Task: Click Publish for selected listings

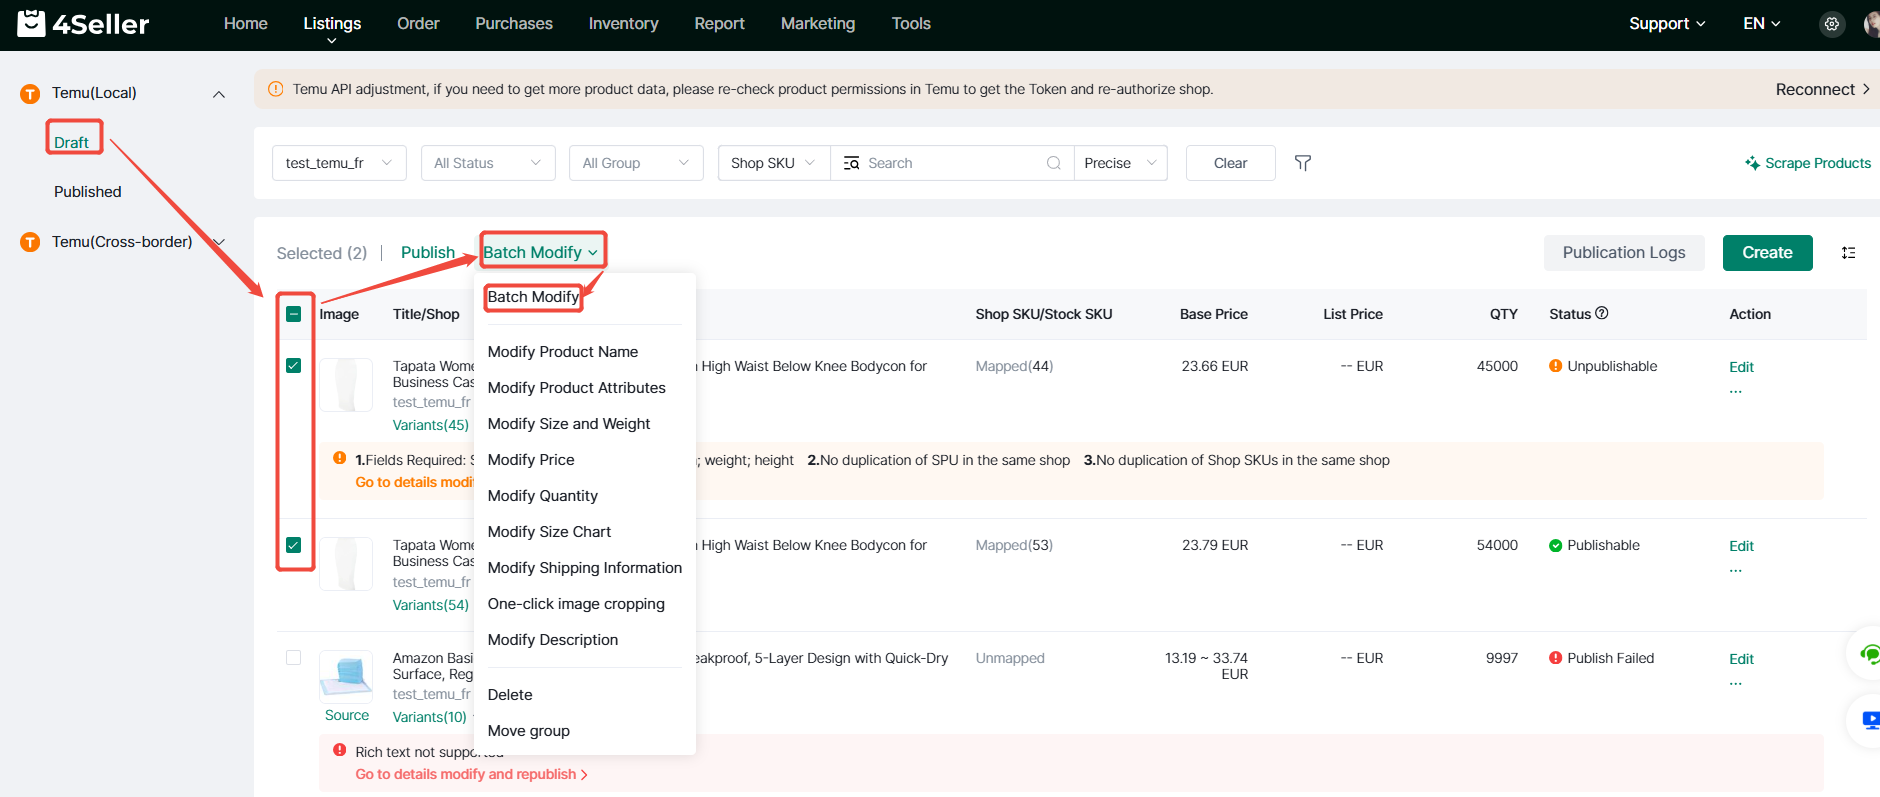Action: click(428, 253)
